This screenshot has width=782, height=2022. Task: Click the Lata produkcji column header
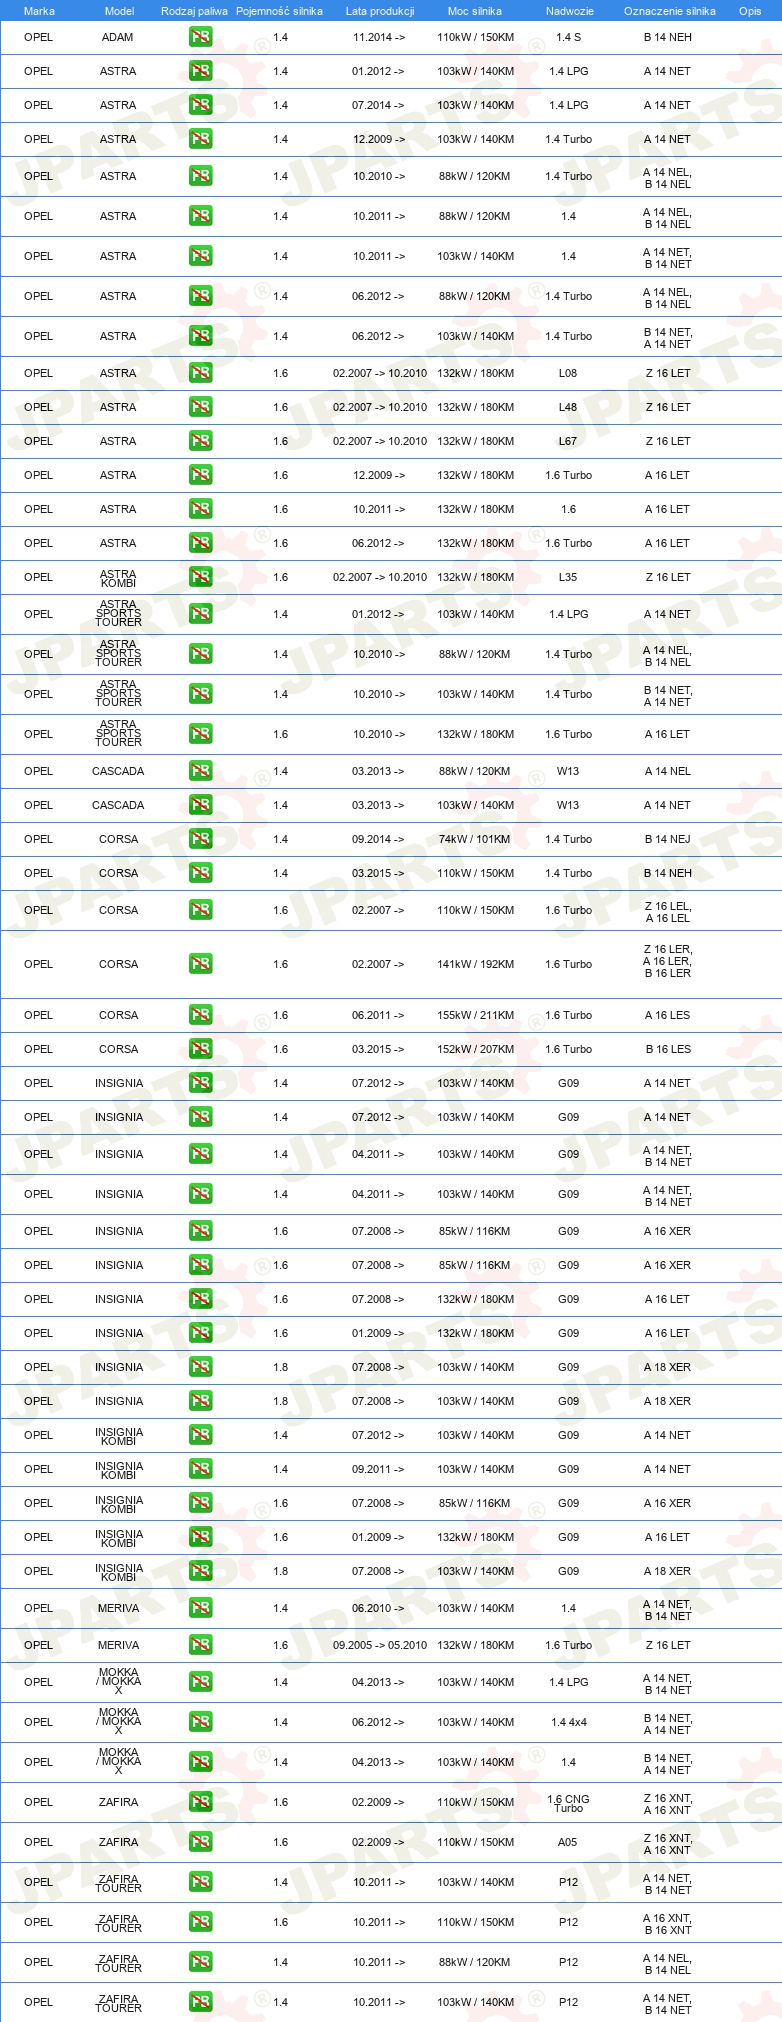click(x=379, y=11)
